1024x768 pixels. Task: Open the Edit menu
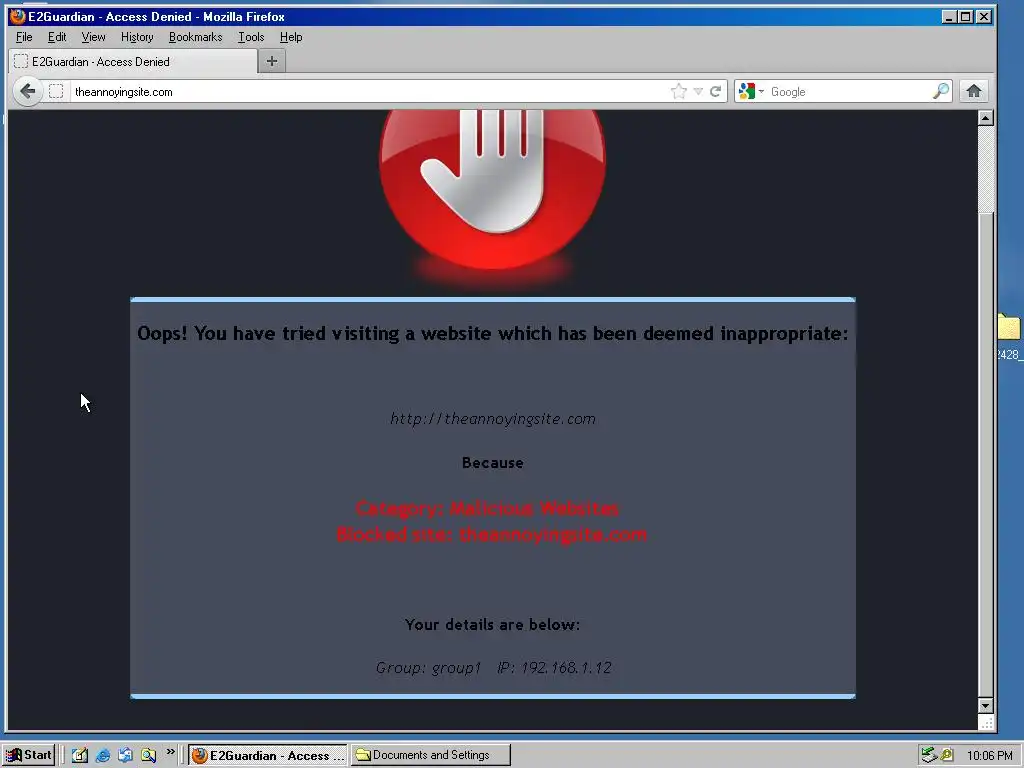[x=57, y=37]
